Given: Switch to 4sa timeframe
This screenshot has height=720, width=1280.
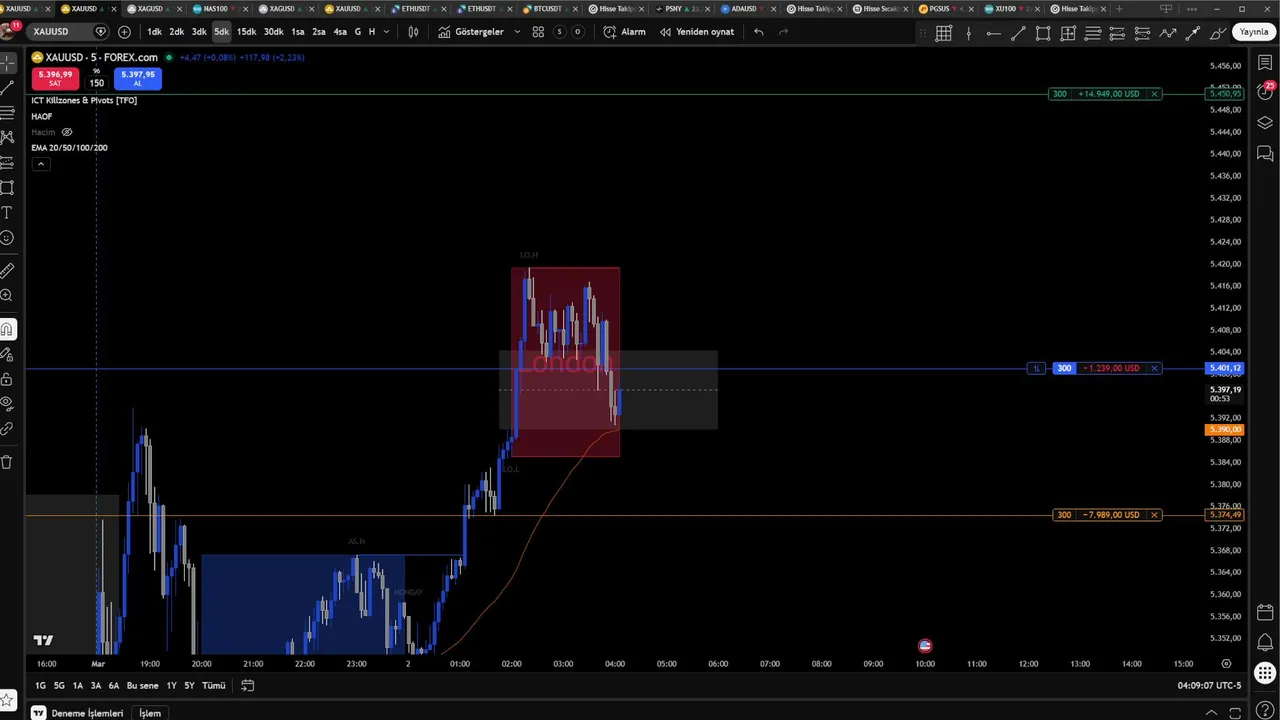Looking at the screenshot, I should click(x=340, y=32).
